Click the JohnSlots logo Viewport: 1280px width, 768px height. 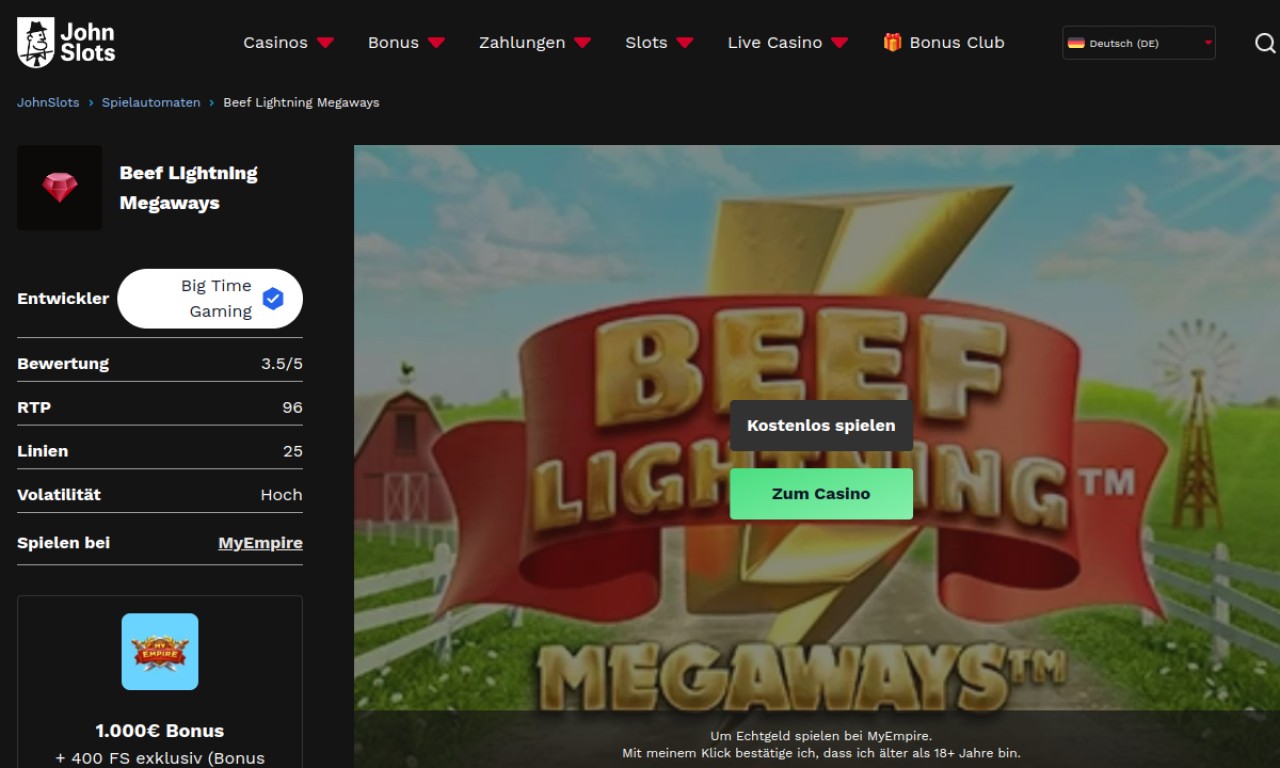point(66,43)
